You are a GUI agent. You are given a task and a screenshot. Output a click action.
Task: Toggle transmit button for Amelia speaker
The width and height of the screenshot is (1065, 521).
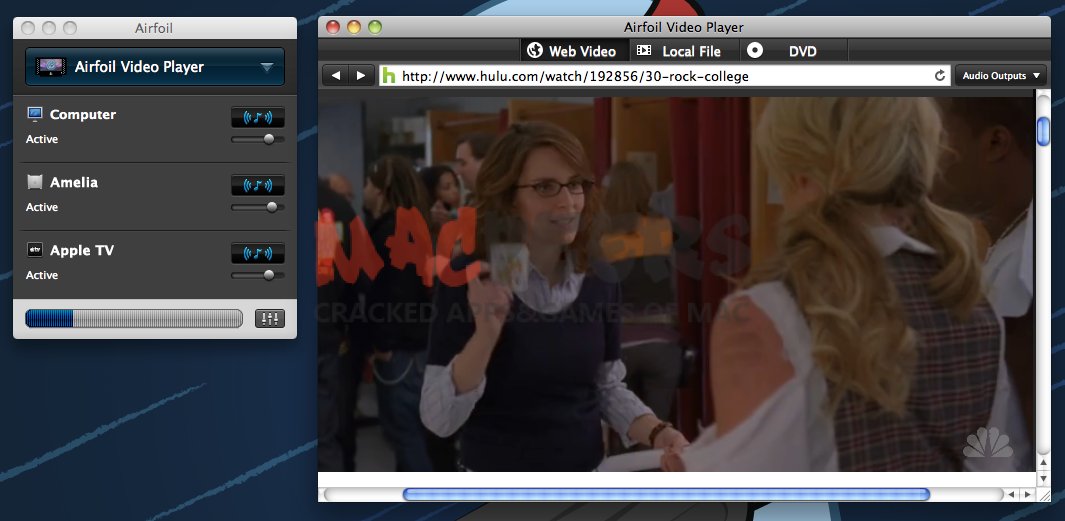(x=257, y=185)
